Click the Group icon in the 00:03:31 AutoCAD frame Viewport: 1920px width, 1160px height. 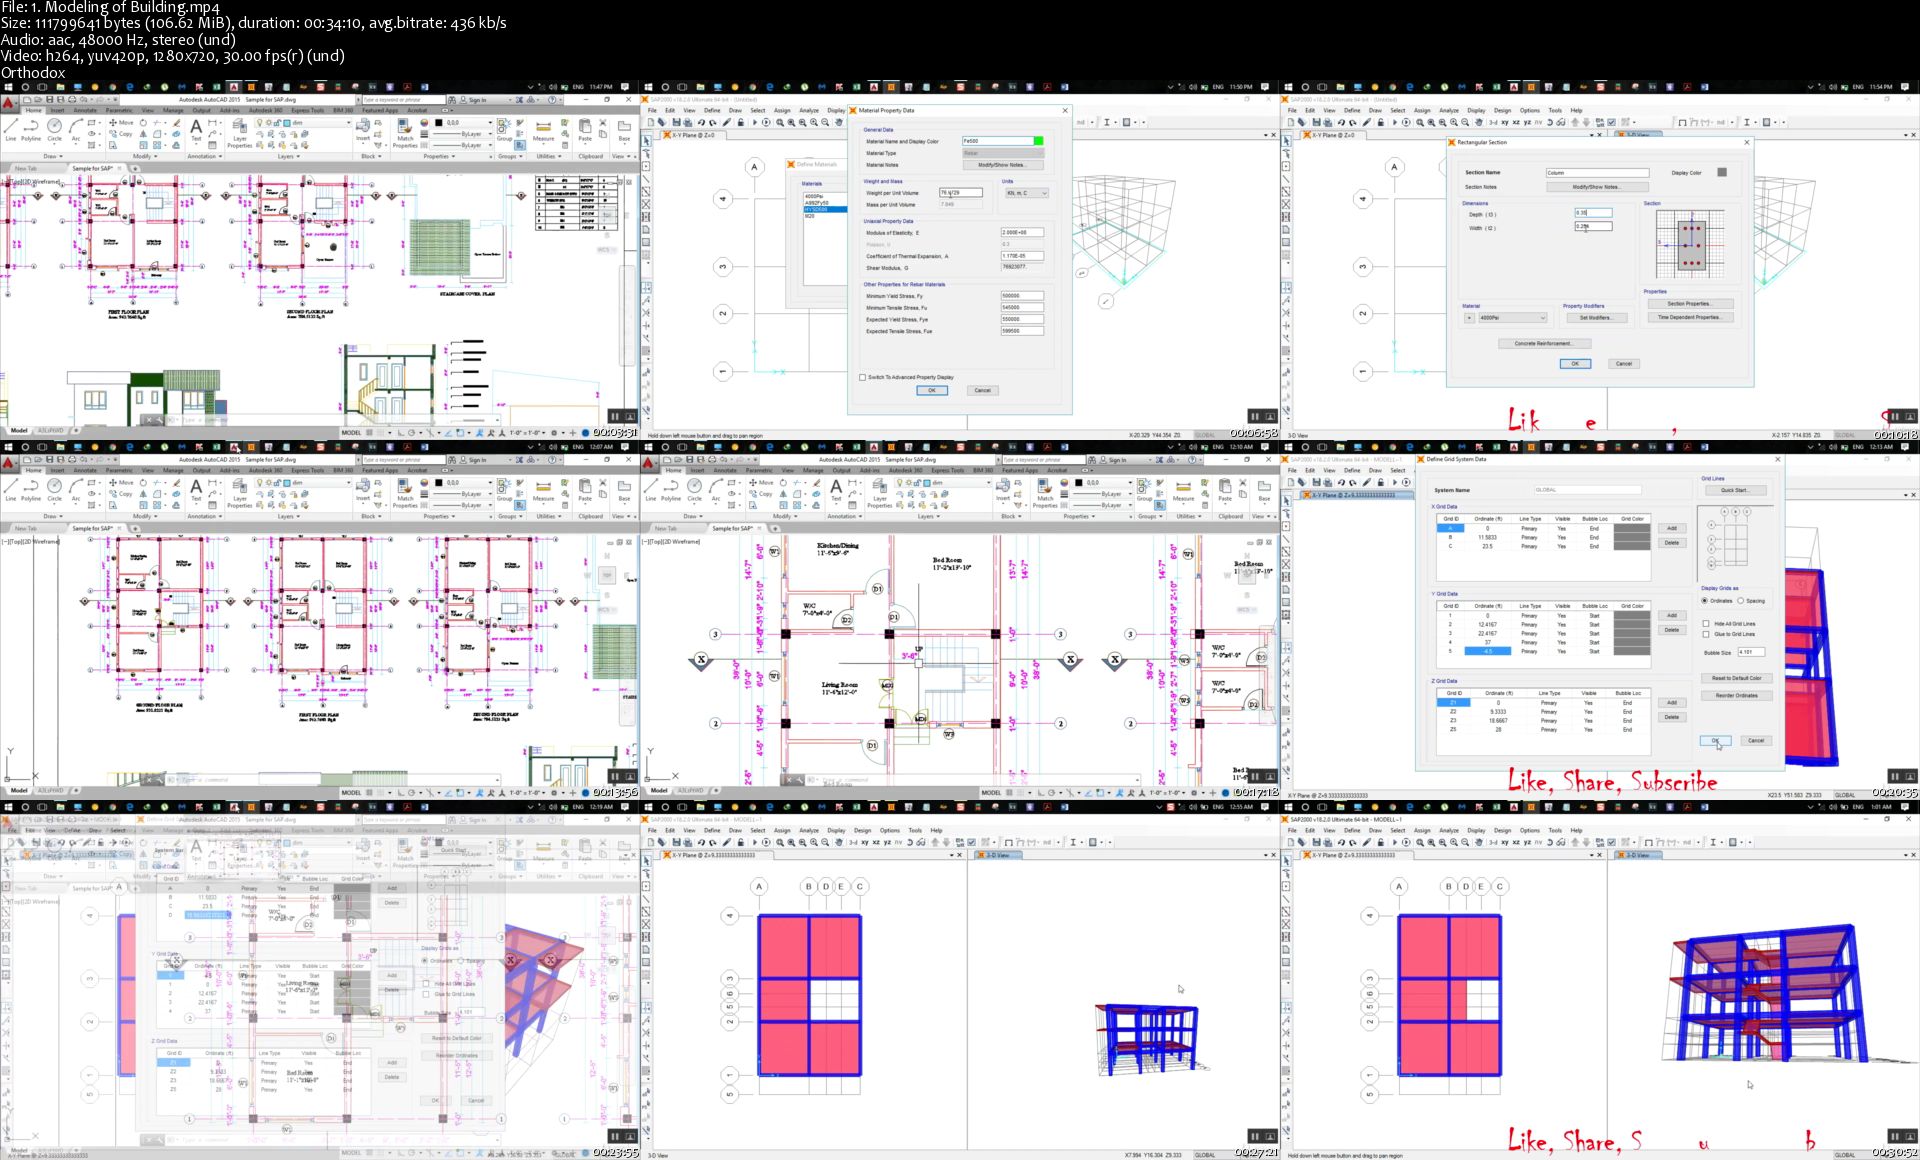pos(504,128)
